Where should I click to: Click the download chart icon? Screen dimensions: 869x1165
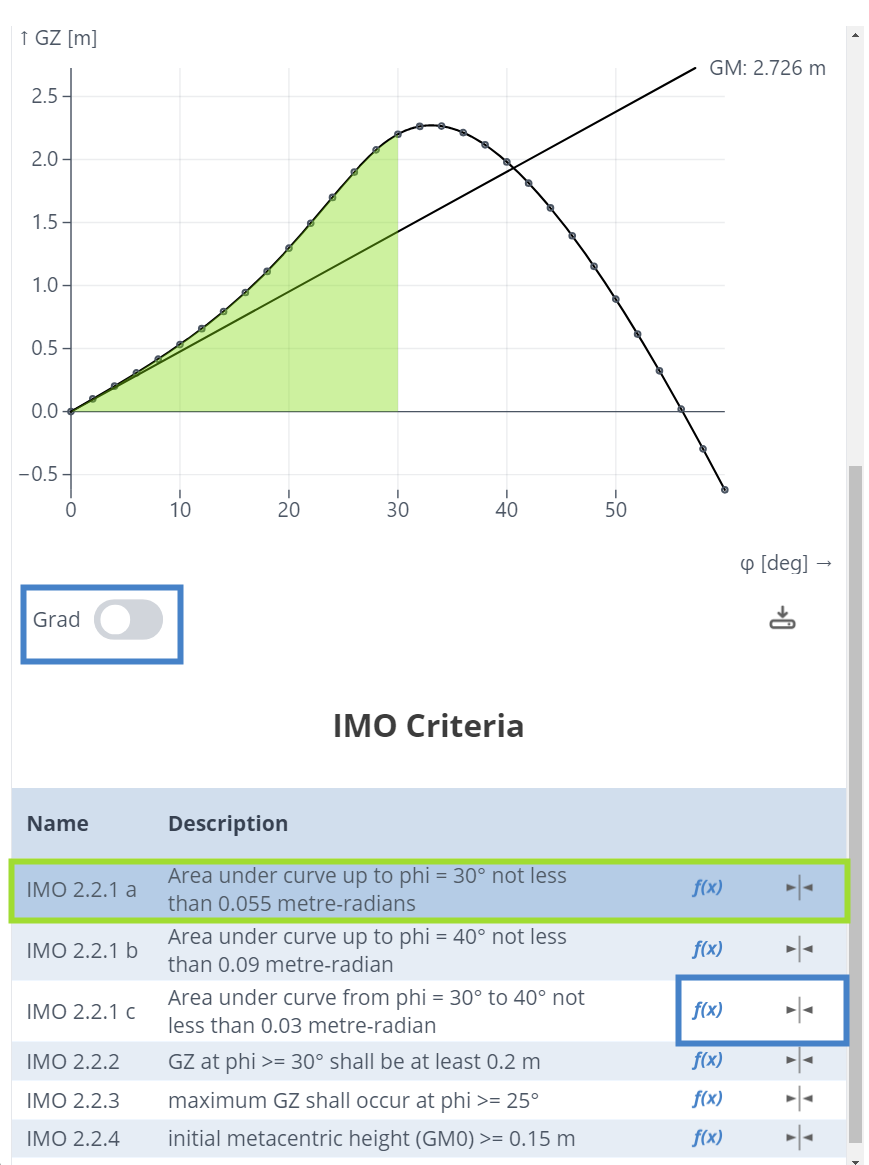[782, 619]
